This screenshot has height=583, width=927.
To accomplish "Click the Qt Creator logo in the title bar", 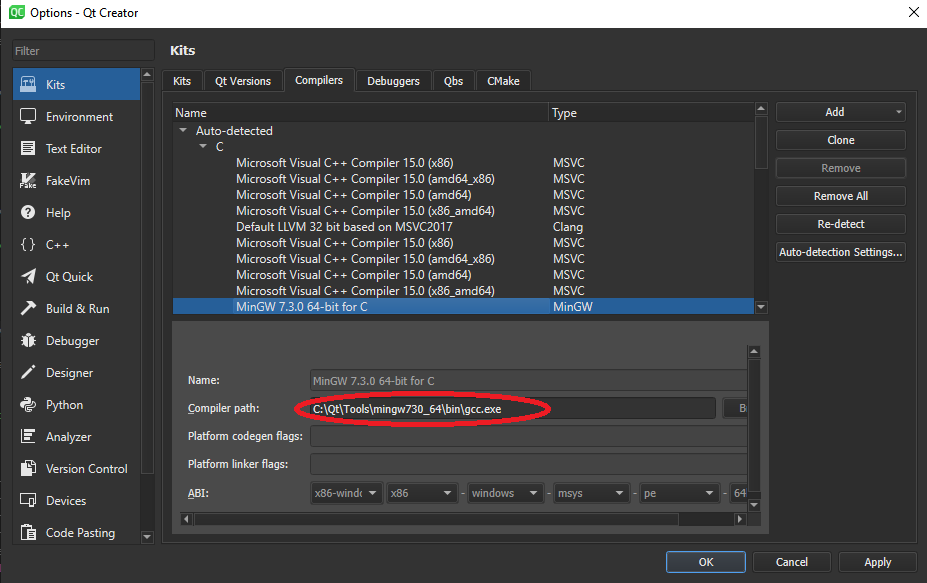I will click(x=17, y=12).
